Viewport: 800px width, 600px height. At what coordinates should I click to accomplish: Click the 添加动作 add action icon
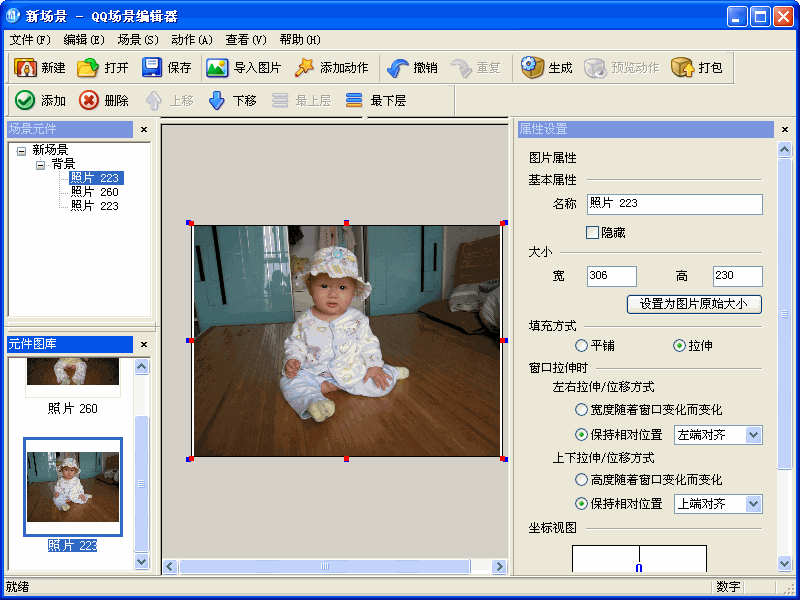click(304, 68)
